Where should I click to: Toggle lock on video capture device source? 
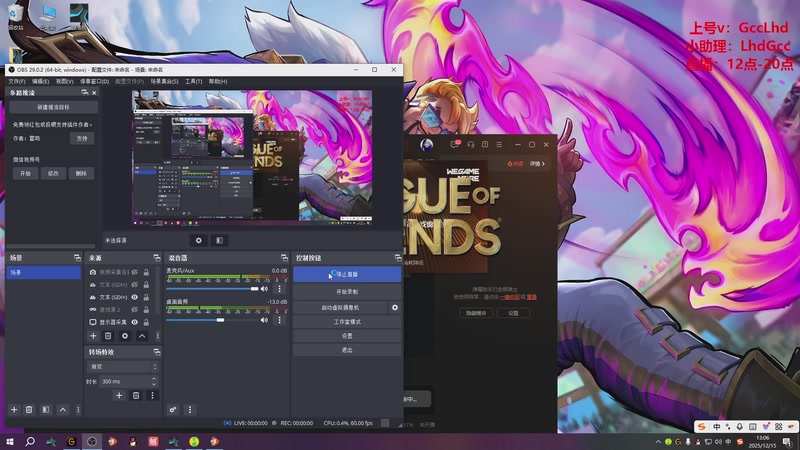click(x=146, y=272)
